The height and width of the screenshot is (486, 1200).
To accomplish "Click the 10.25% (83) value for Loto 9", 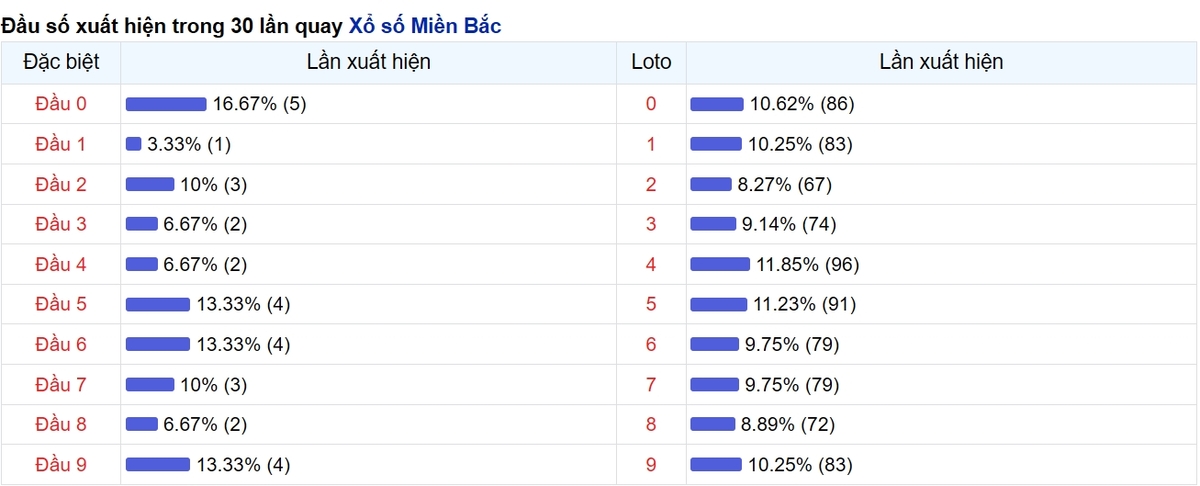I will click(x=800, y=464).
